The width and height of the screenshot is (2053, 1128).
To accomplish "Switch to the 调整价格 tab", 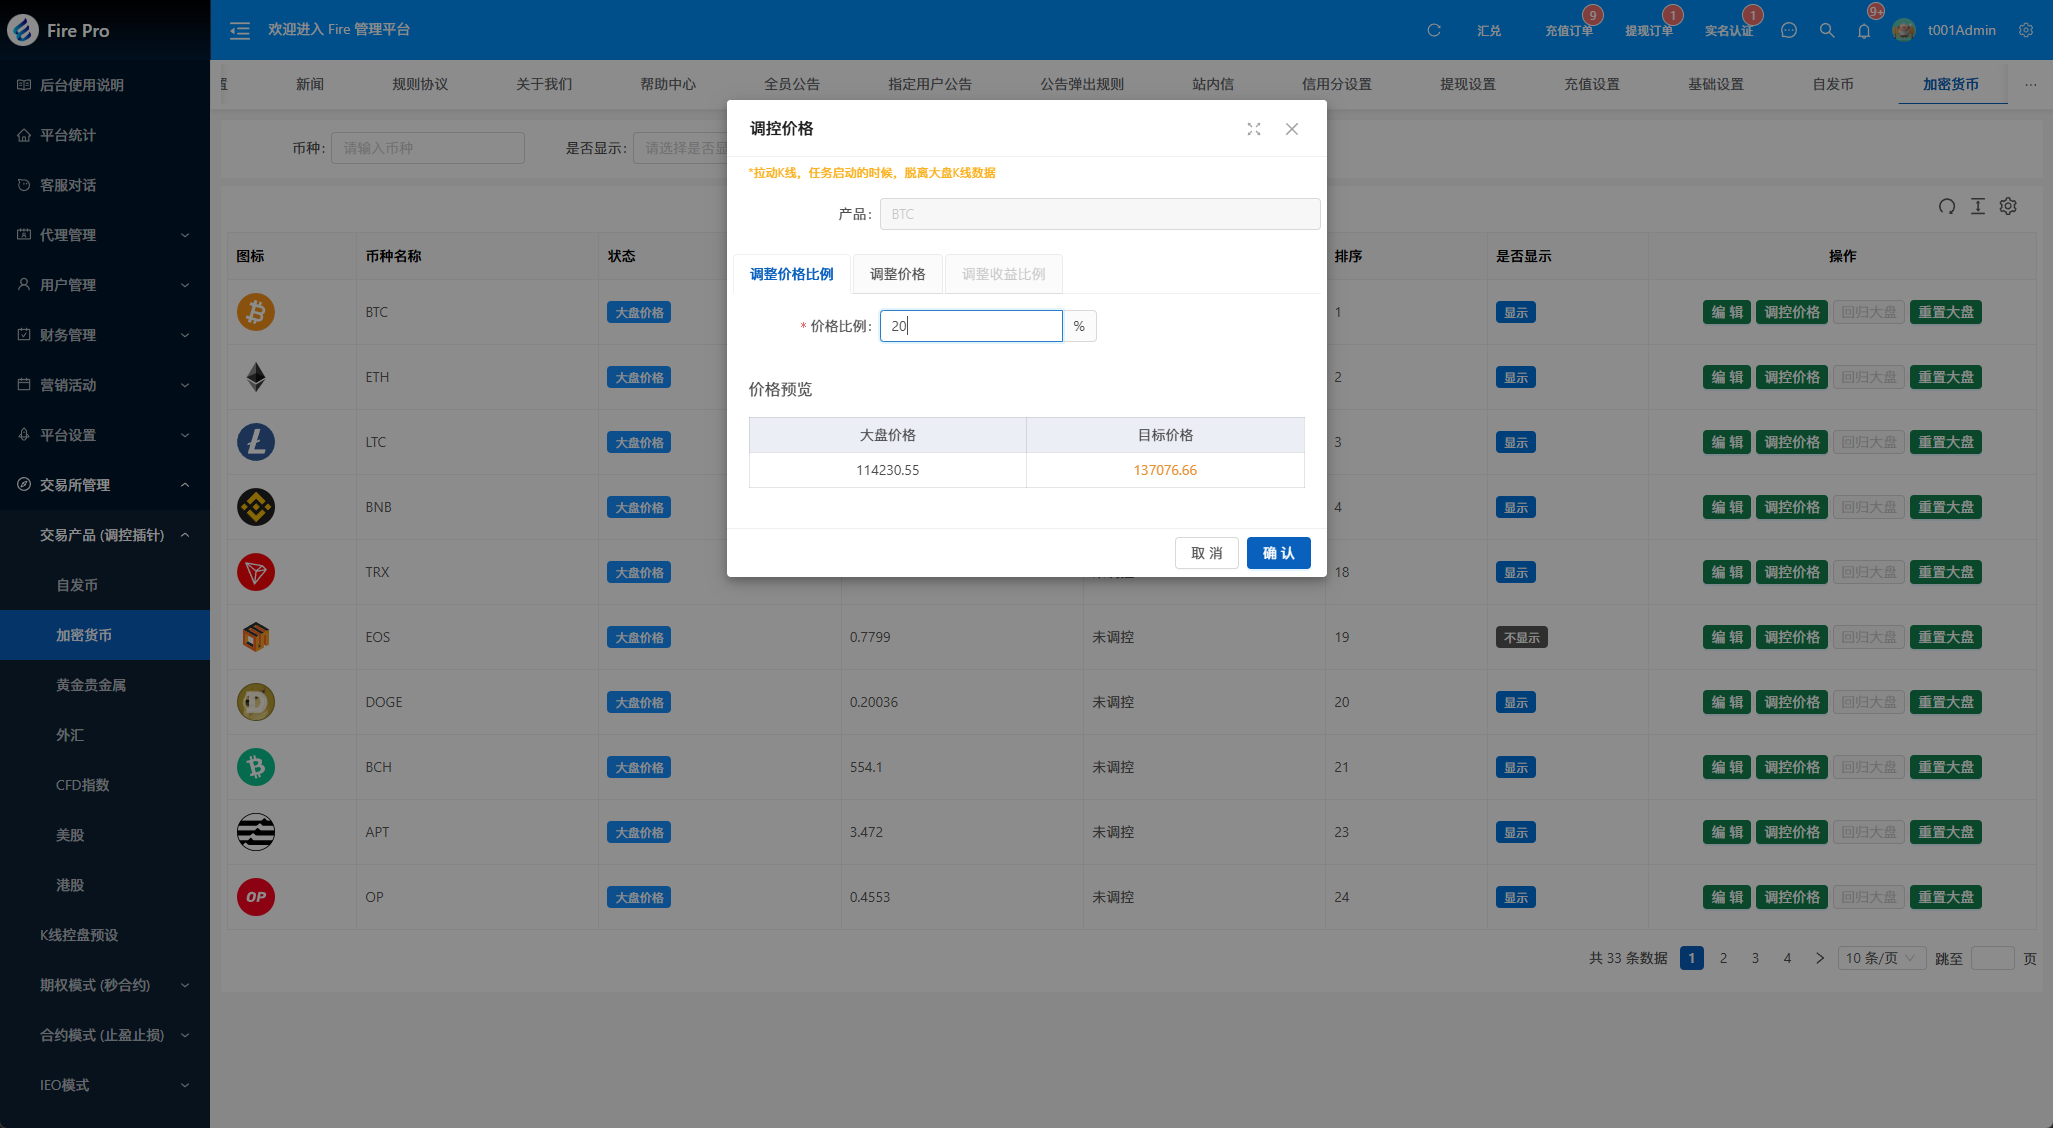I will (x=897, y=274).
